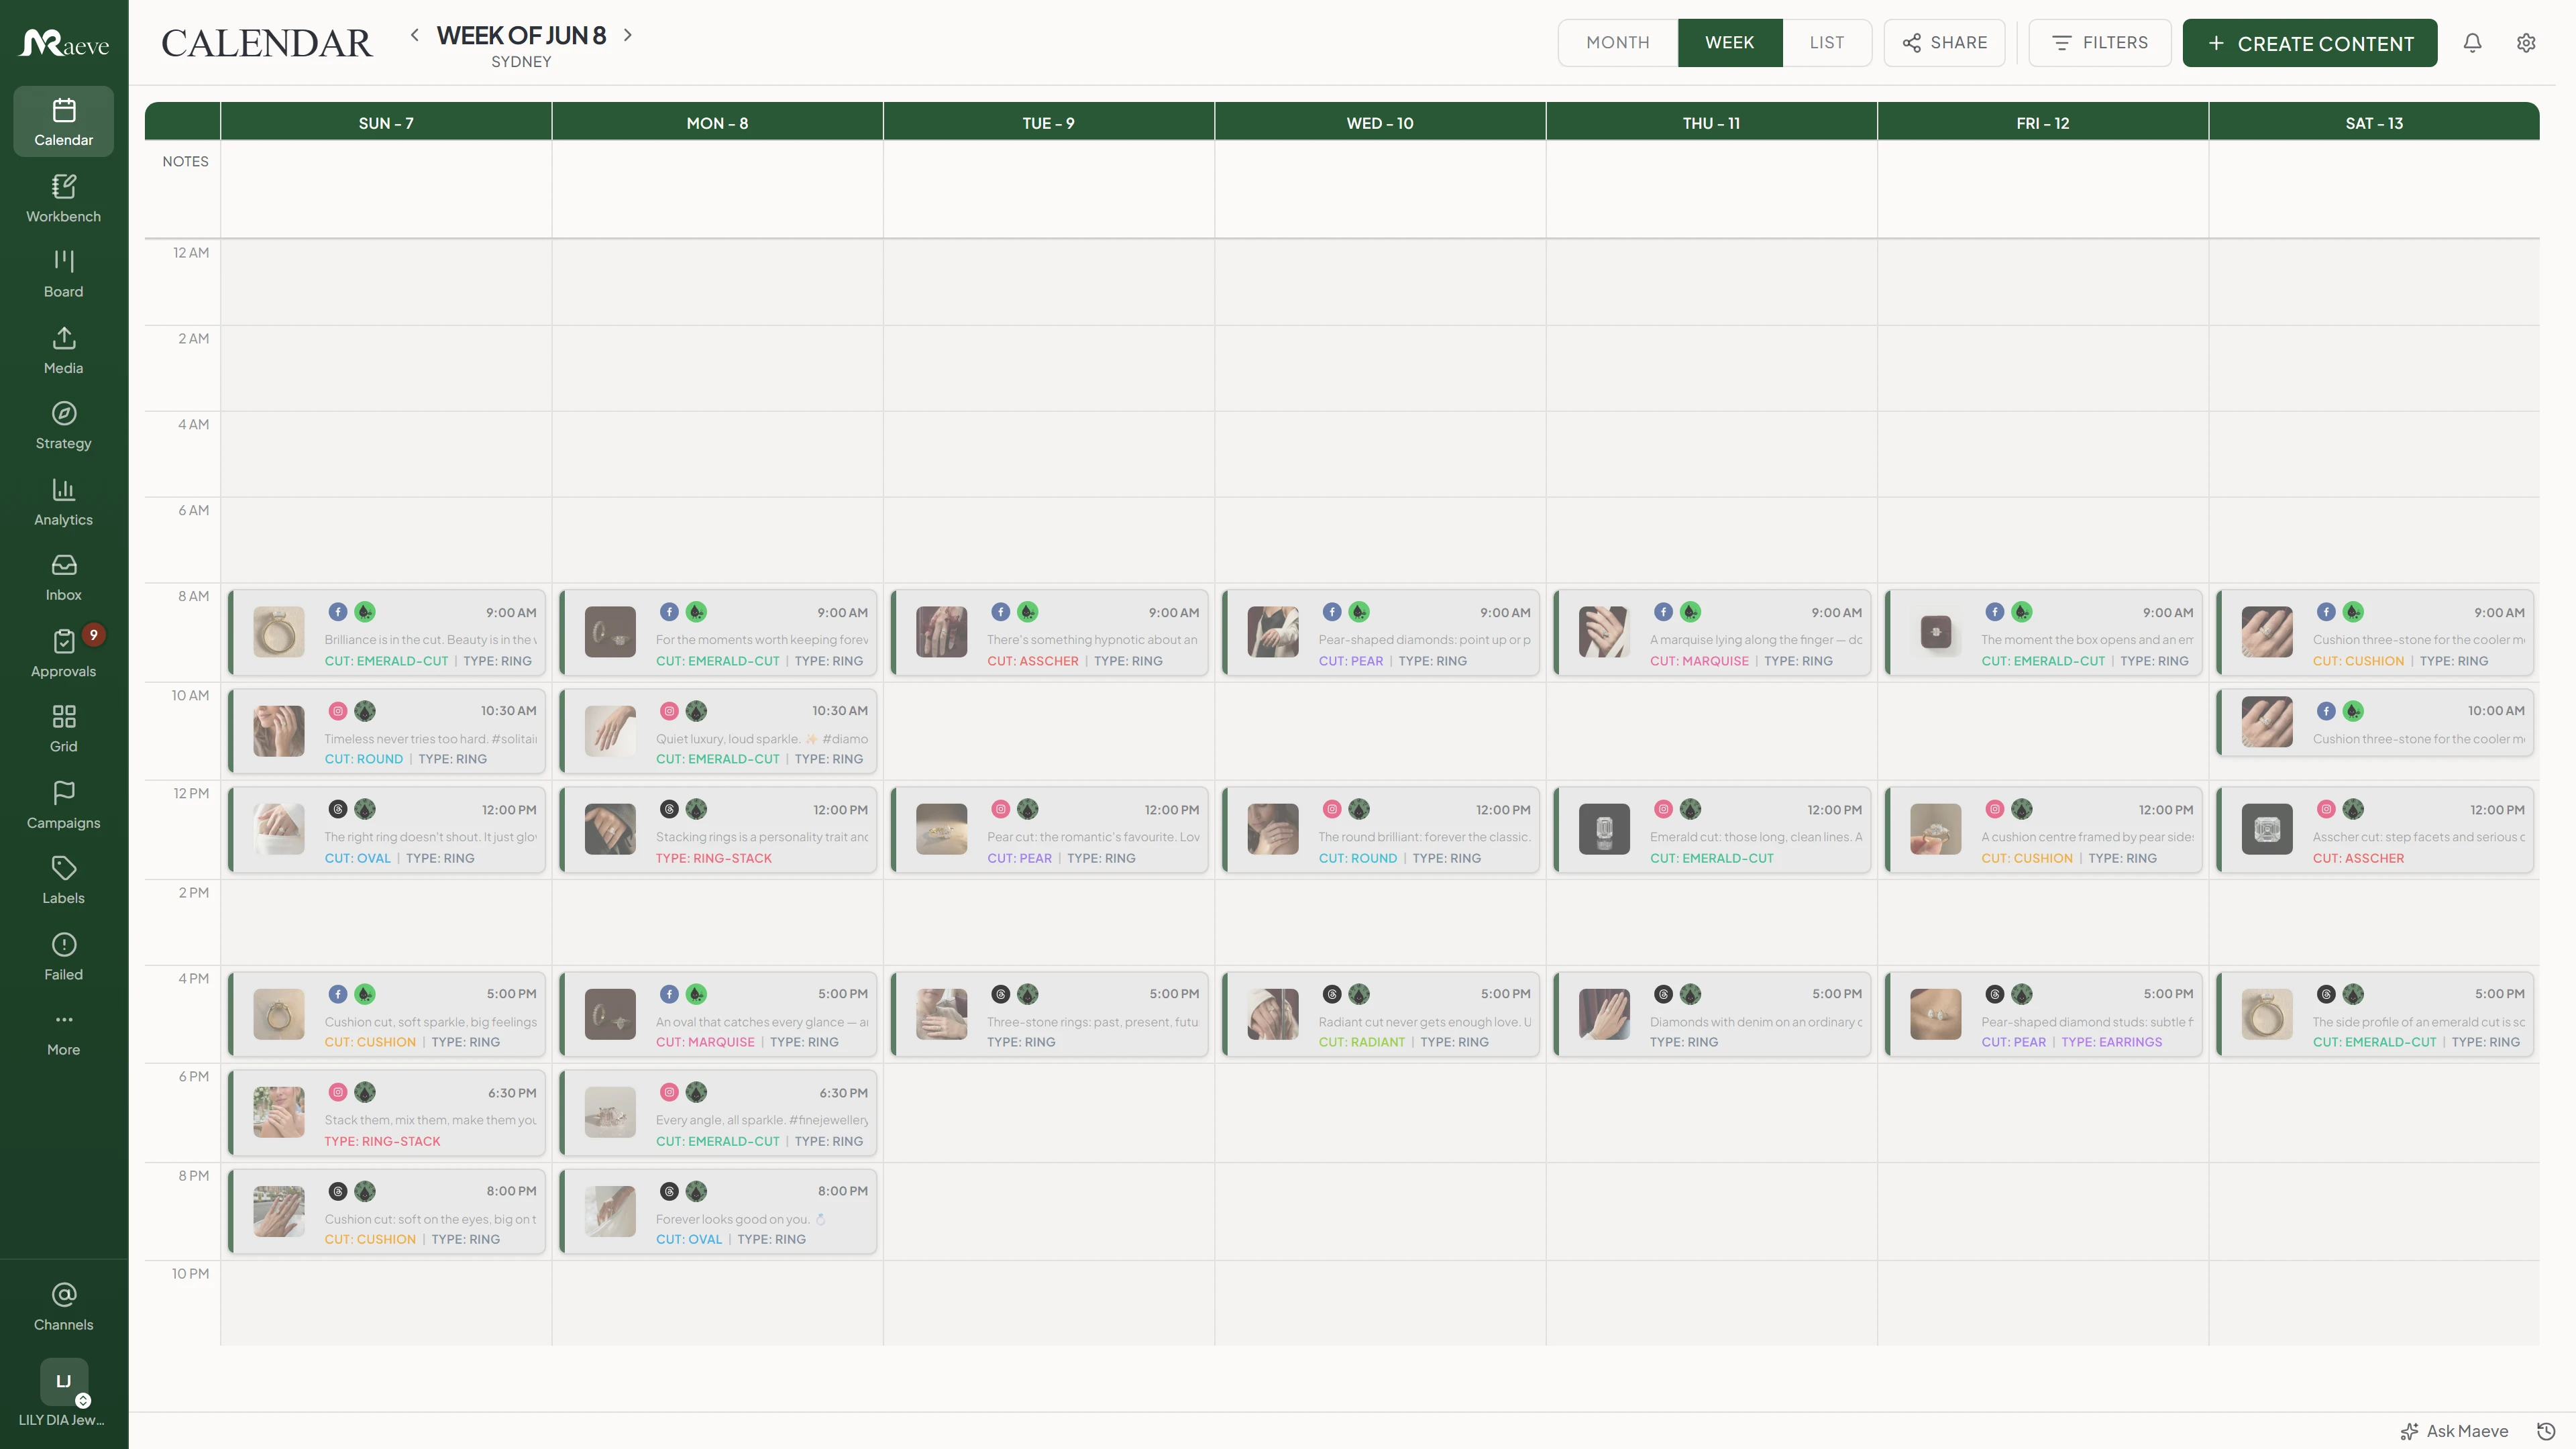This screenshot has width=2576, height=1449.
Task: Open Sunday 9:00 AM emerald-cut post thumbnail
Action: pyautogui.click(x=279, y=632)
